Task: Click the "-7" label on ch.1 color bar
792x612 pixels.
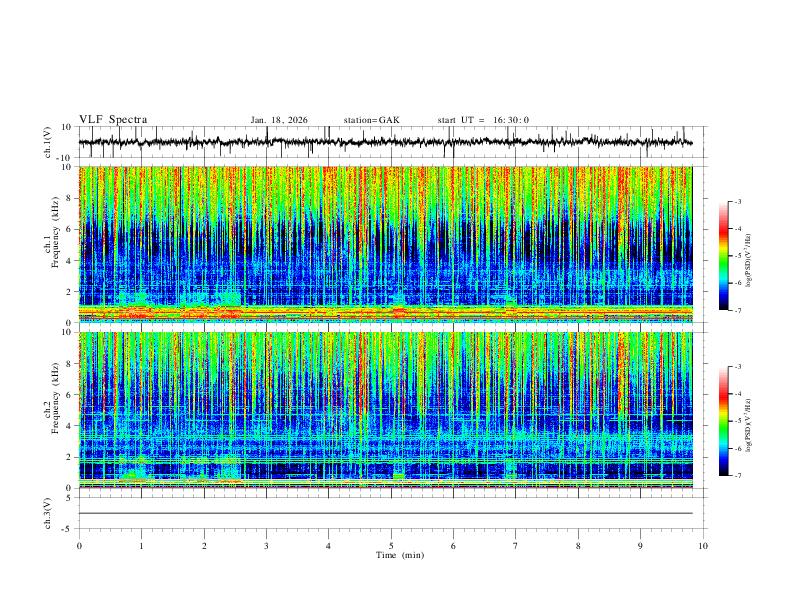Action: (x=737, y=311)
